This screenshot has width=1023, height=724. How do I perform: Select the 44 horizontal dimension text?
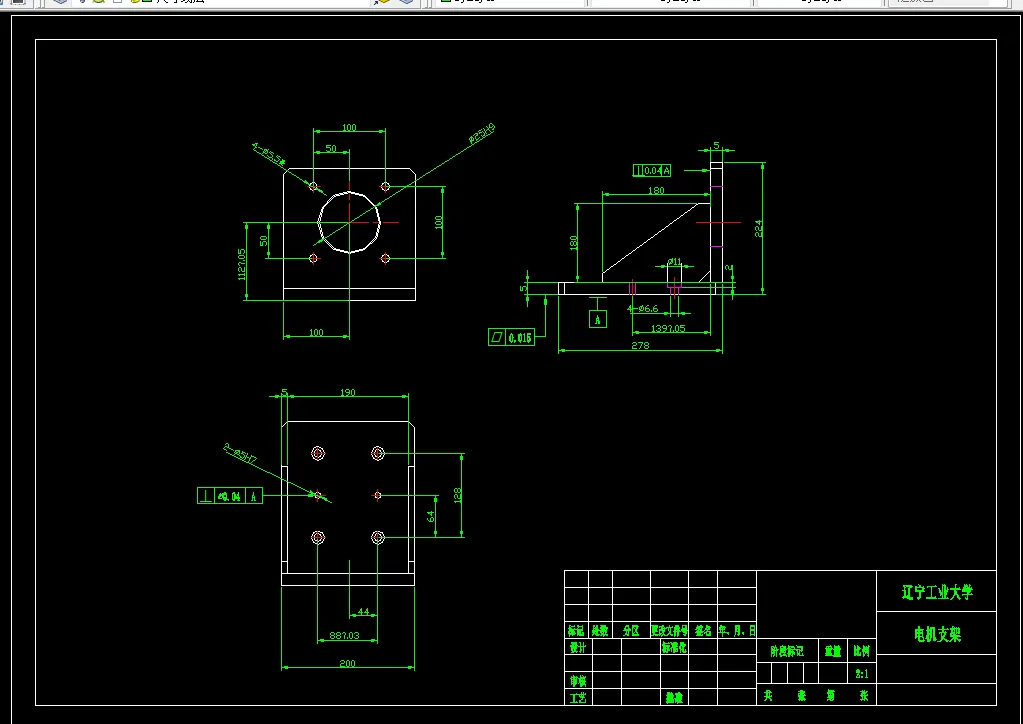(x=363, y=612)
